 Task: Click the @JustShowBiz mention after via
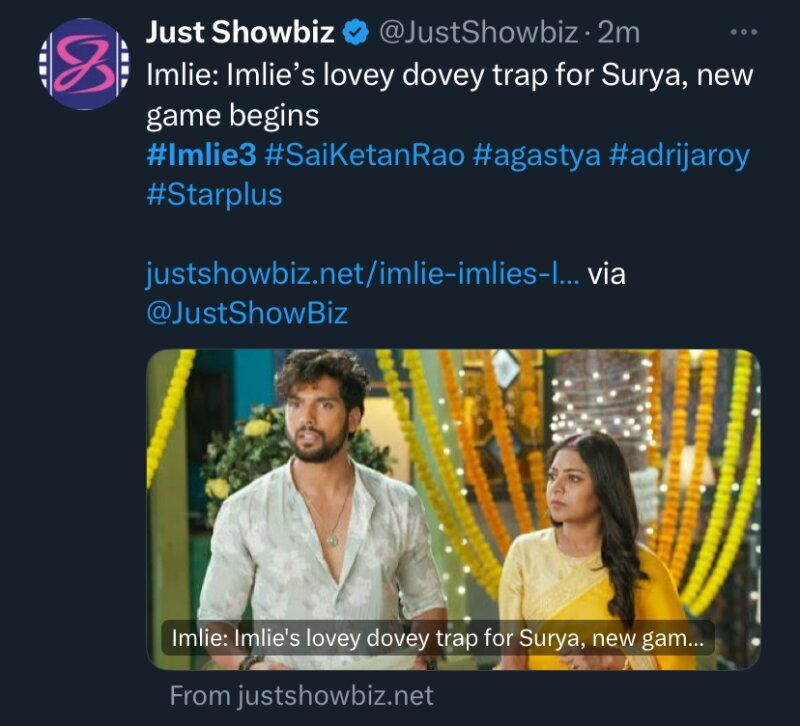tap(247, 313)
